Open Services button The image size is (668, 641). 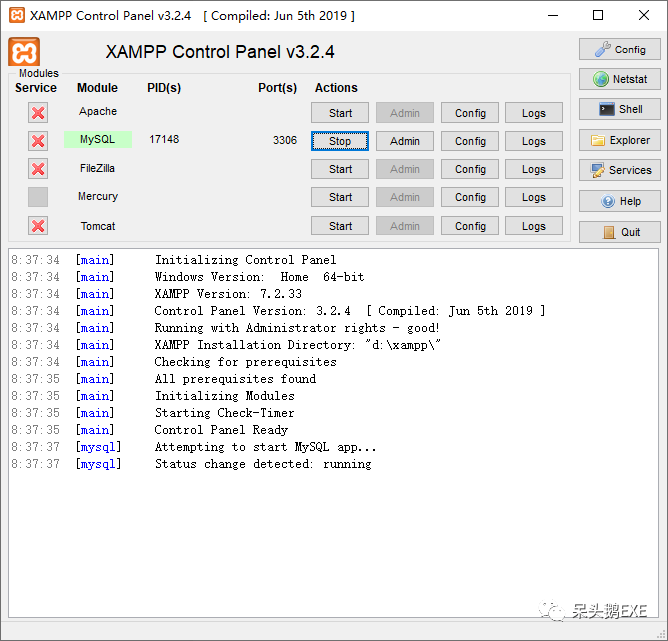tap(619, 170)
